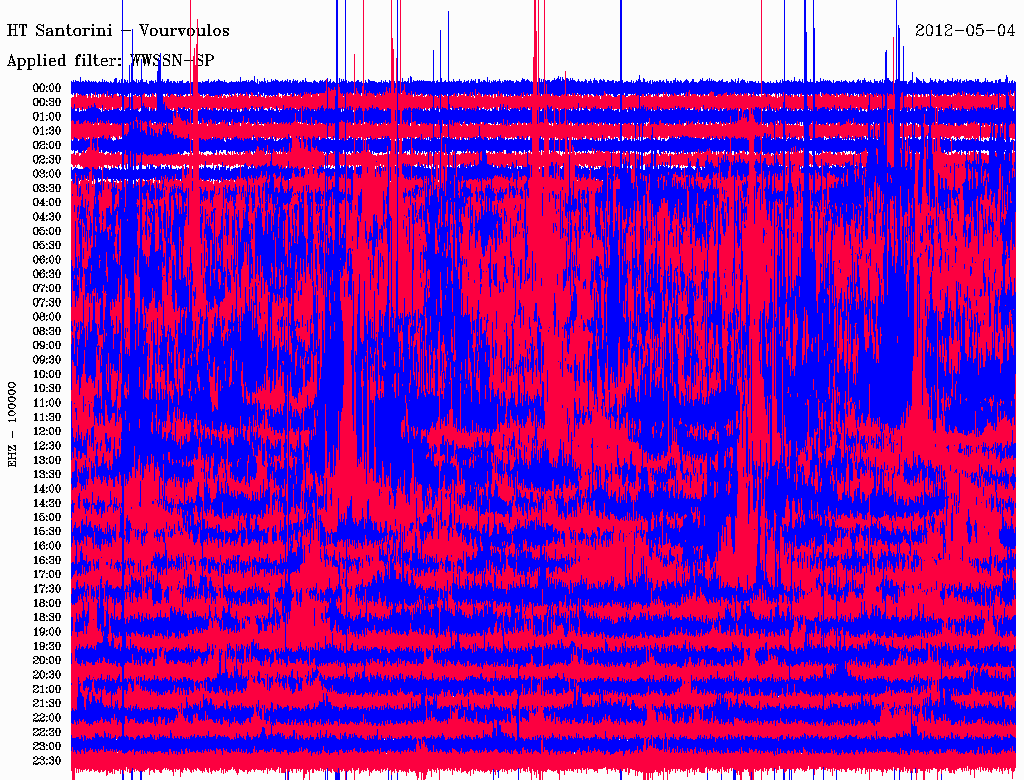Select the 03:00 time label
1024x780 pixels.
point(47,174)
